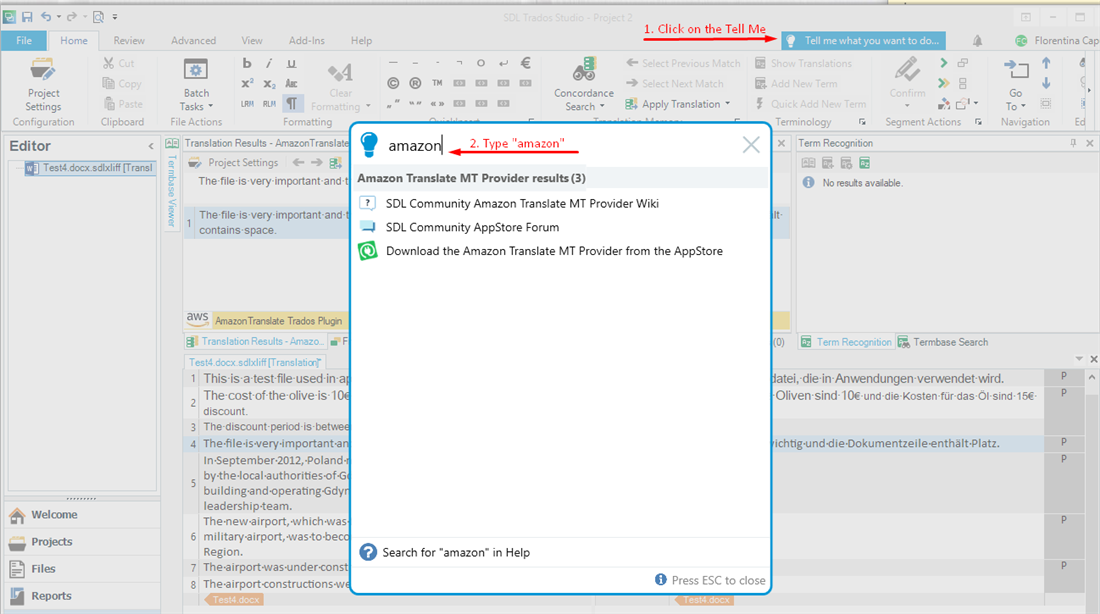Apply underline formatting

(x=291, y=63)
